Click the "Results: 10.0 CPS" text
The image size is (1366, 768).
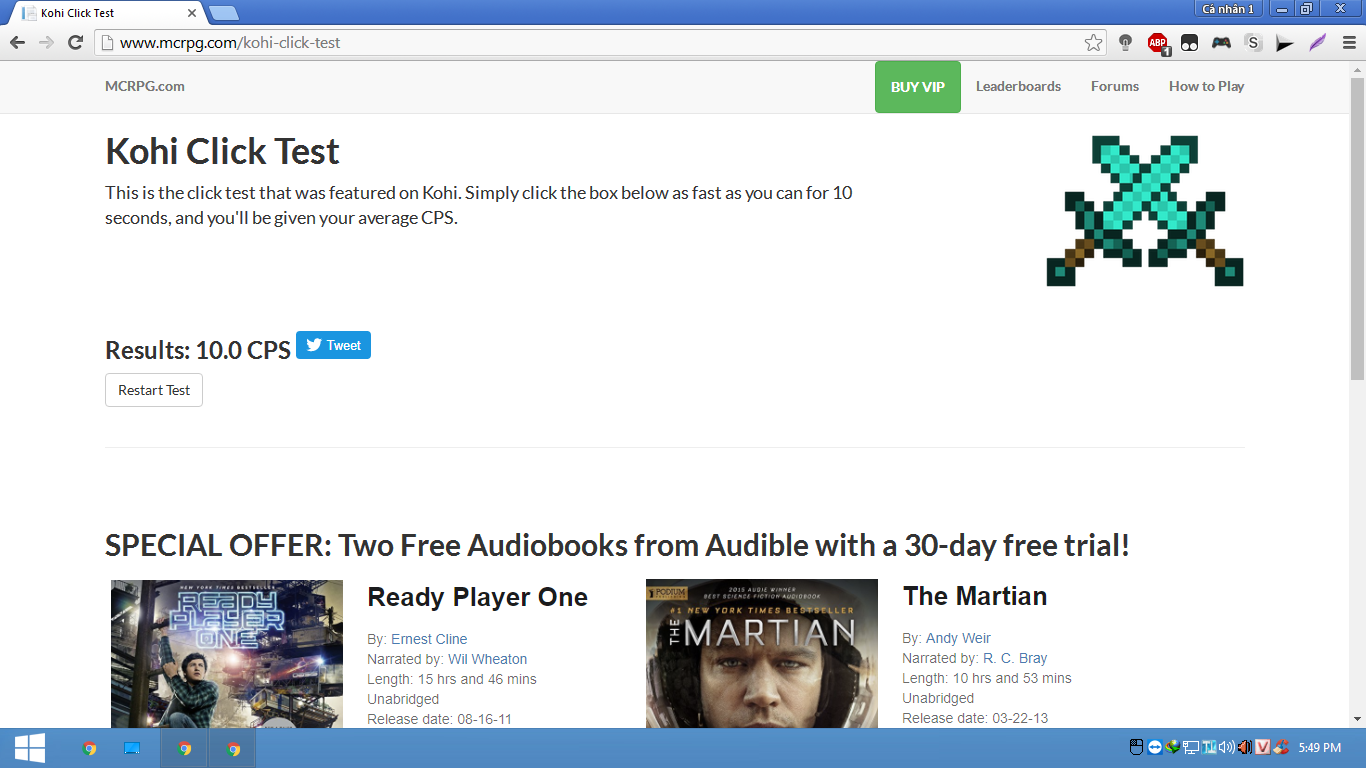coord(198,350)
